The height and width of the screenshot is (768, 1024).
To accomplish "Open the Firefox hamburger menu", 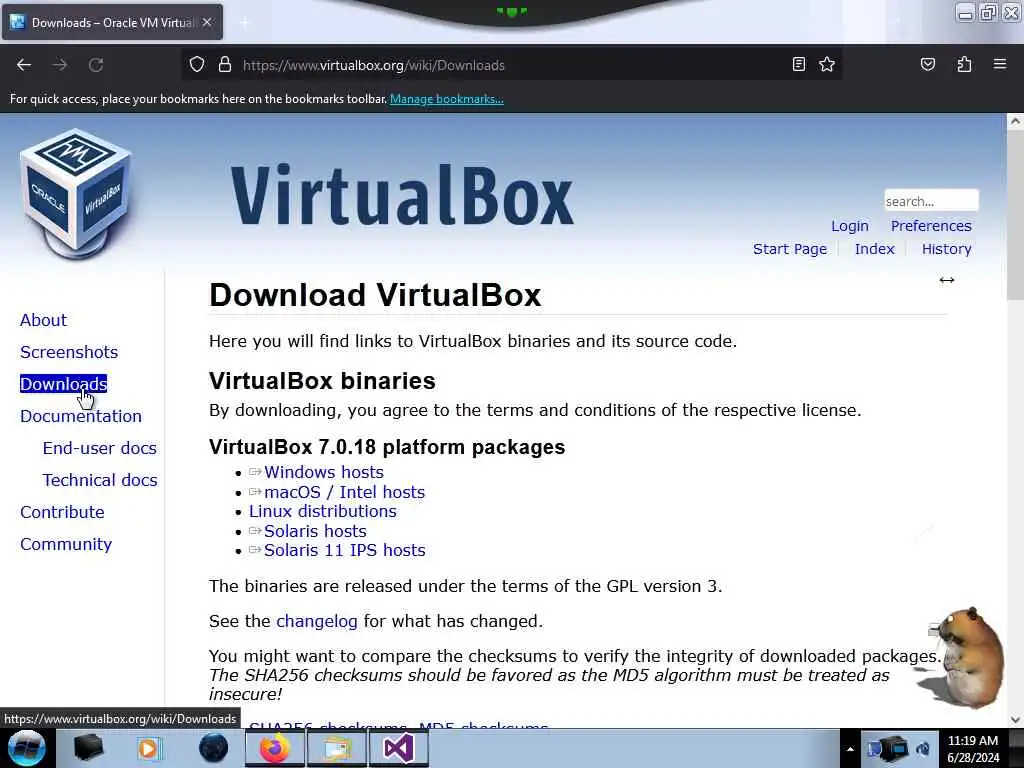I will coord(1000,64).
